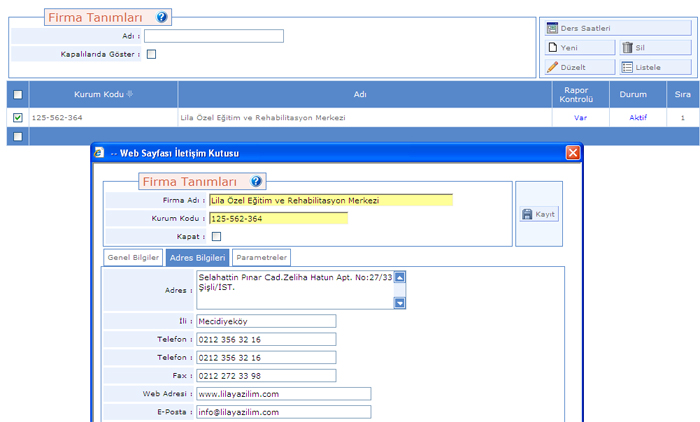Click the Kurum Kodu input in dialog
The image size is (700, 422).
(x=278, y=218)
